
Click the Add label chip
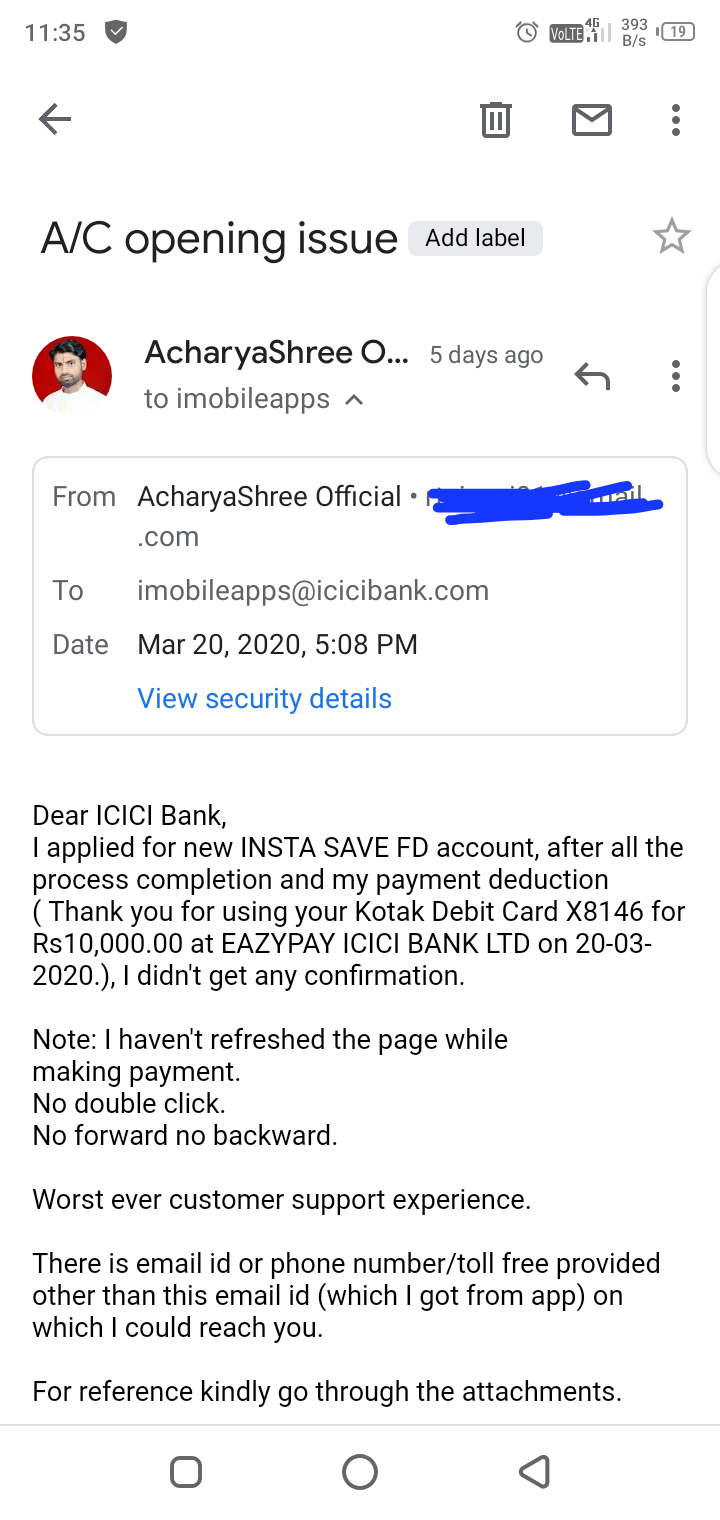pyautogui.click(x=475, y=238)
